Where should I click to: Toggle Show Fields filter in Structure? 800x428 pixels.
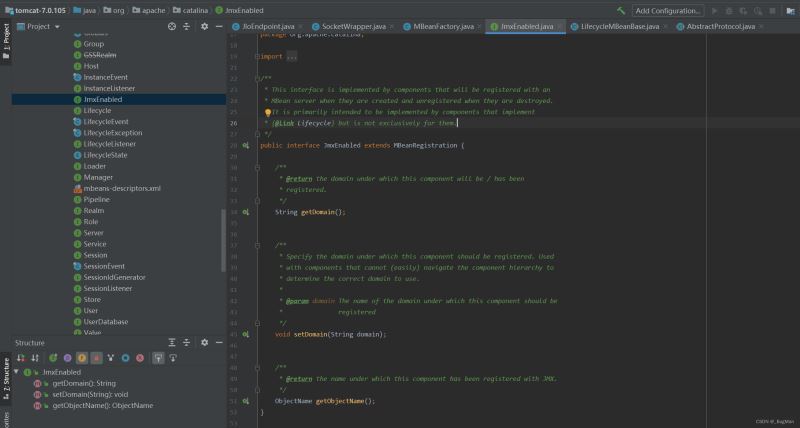(82, 358)
